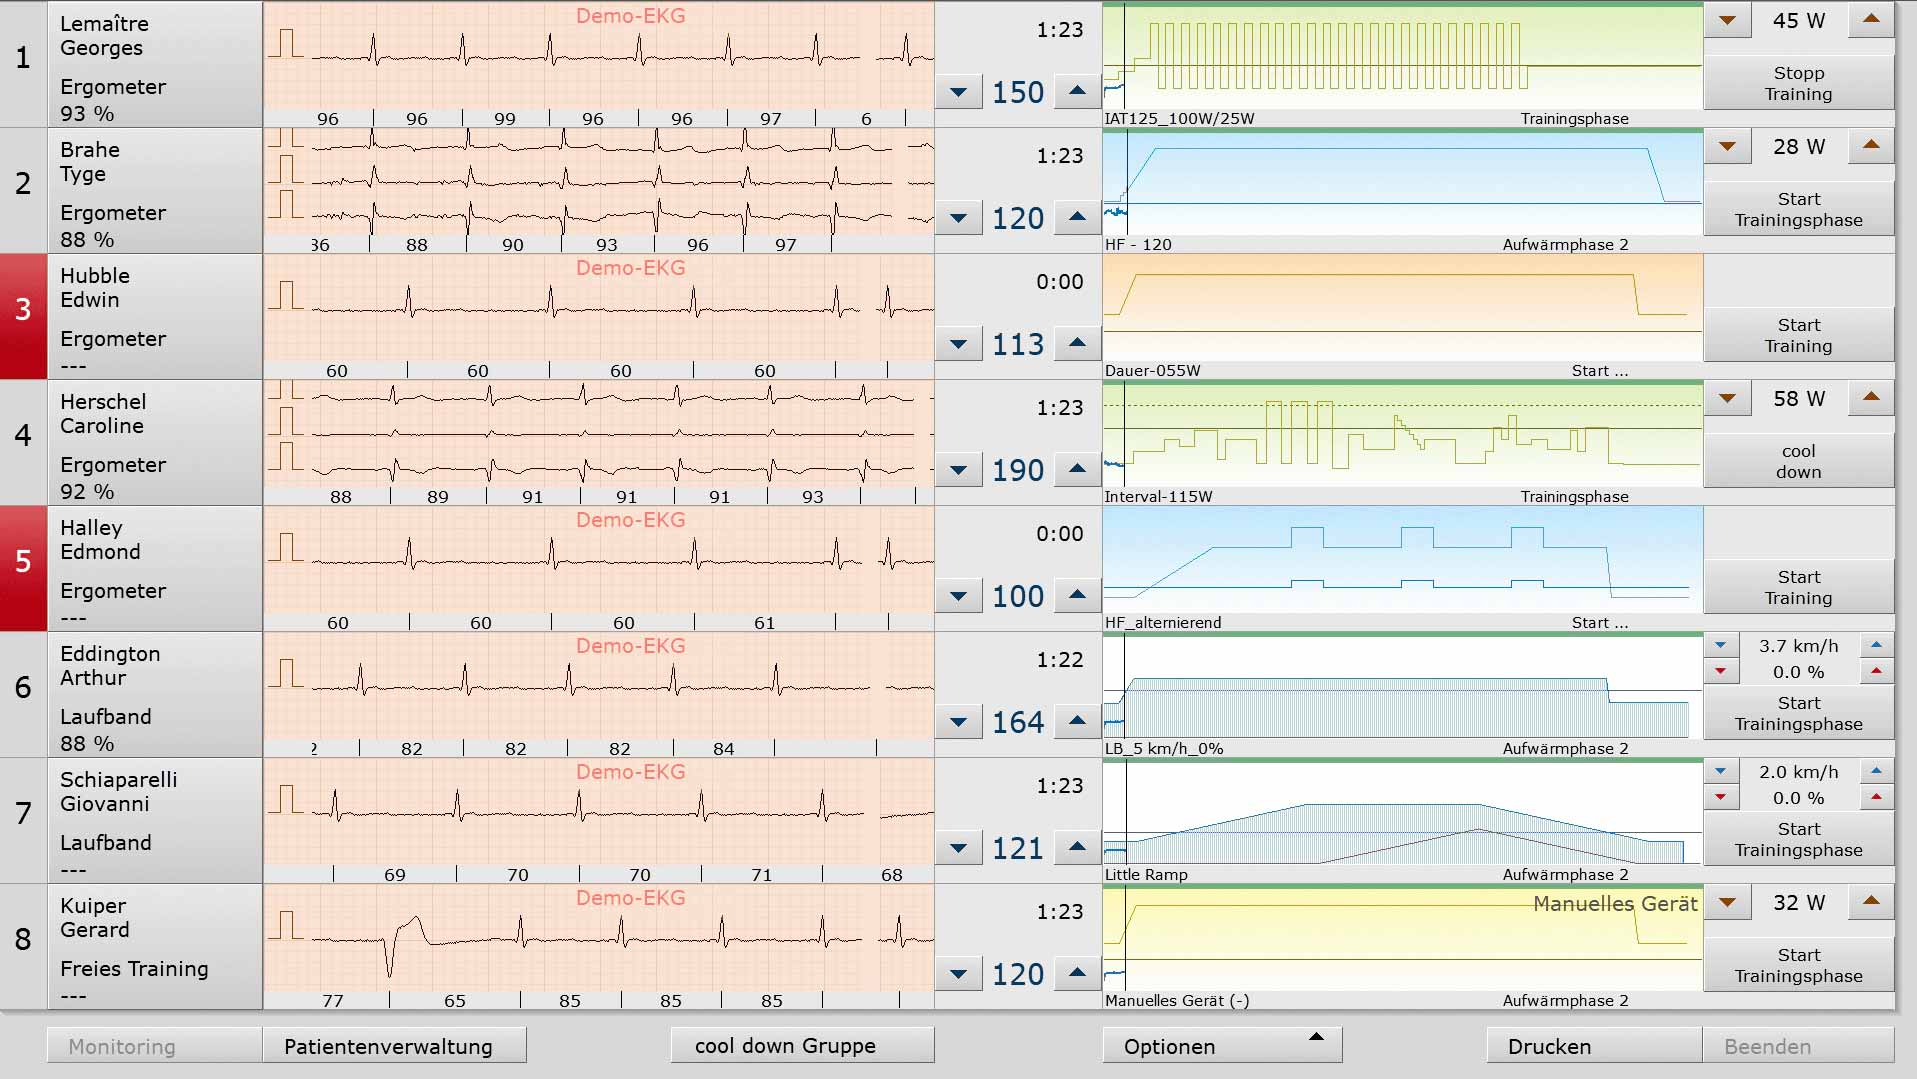Raise the 45 W load for Lemaître
Screen dimensions: 1917x1079
click(1871, 21)
